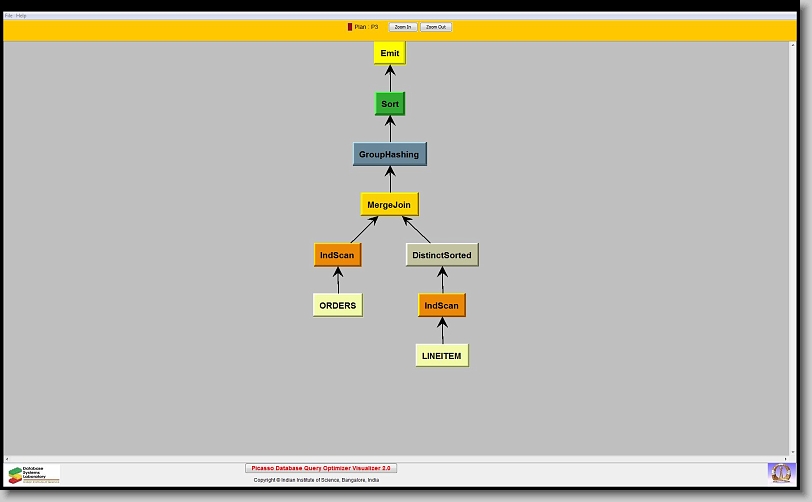Select the green Sort node
812x502 pixels.
390,104
